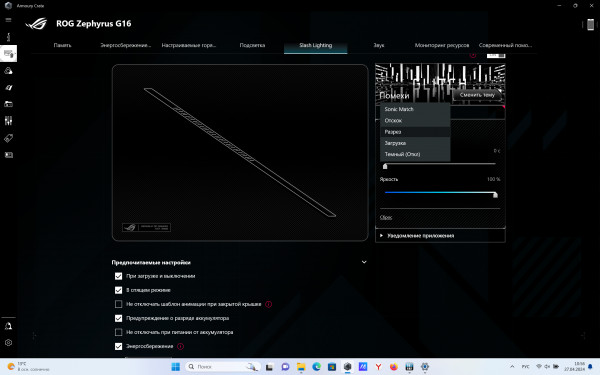Viewport: 600px width, 375px height.
Task: Open the MyASUS taskbar icon
Action: click(x=363, y=367)
